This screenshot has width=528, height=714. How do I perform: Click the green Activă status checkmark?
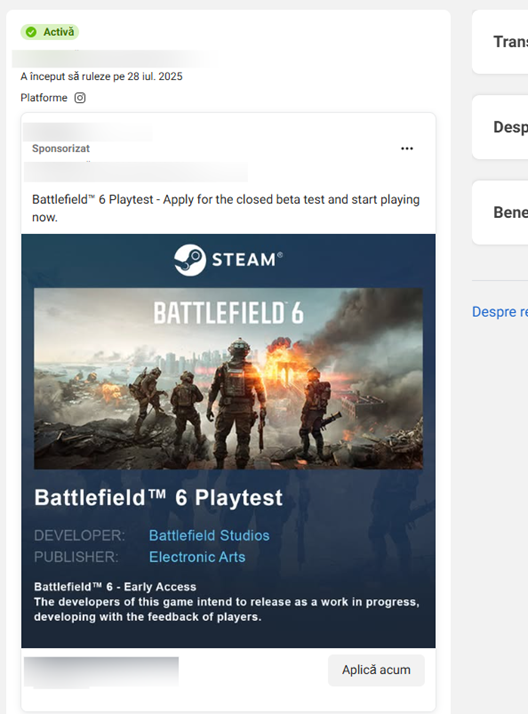click(x=31, y=32)
